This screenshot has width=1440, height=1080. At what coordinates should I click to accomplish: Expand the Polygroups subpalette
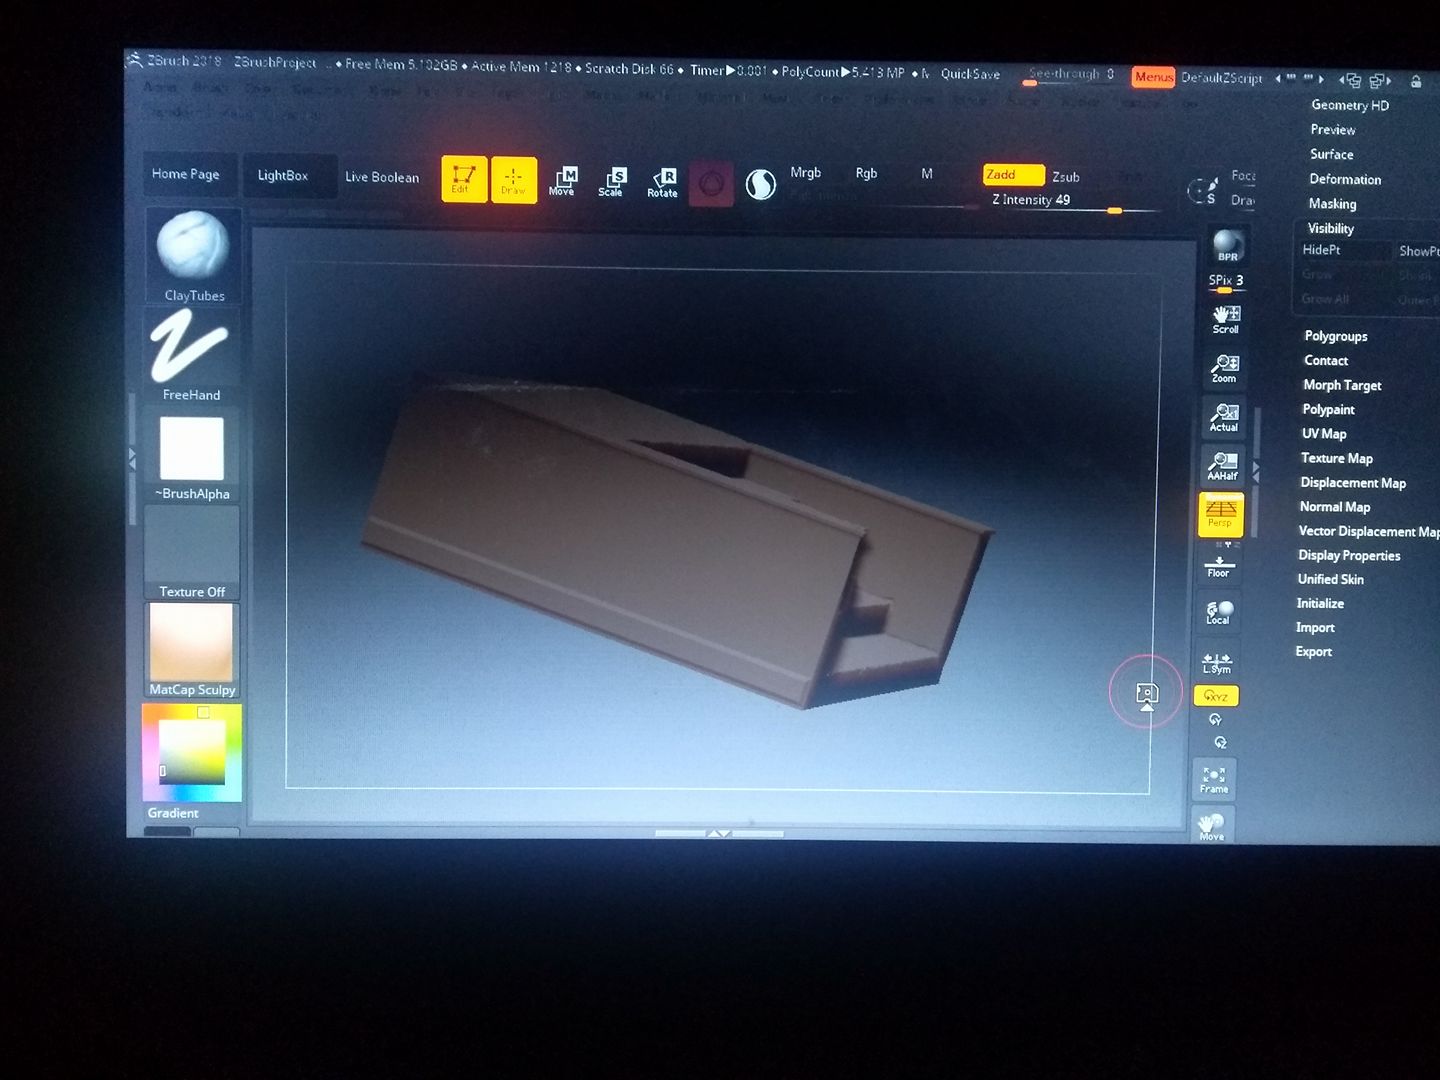[1335, 336]
